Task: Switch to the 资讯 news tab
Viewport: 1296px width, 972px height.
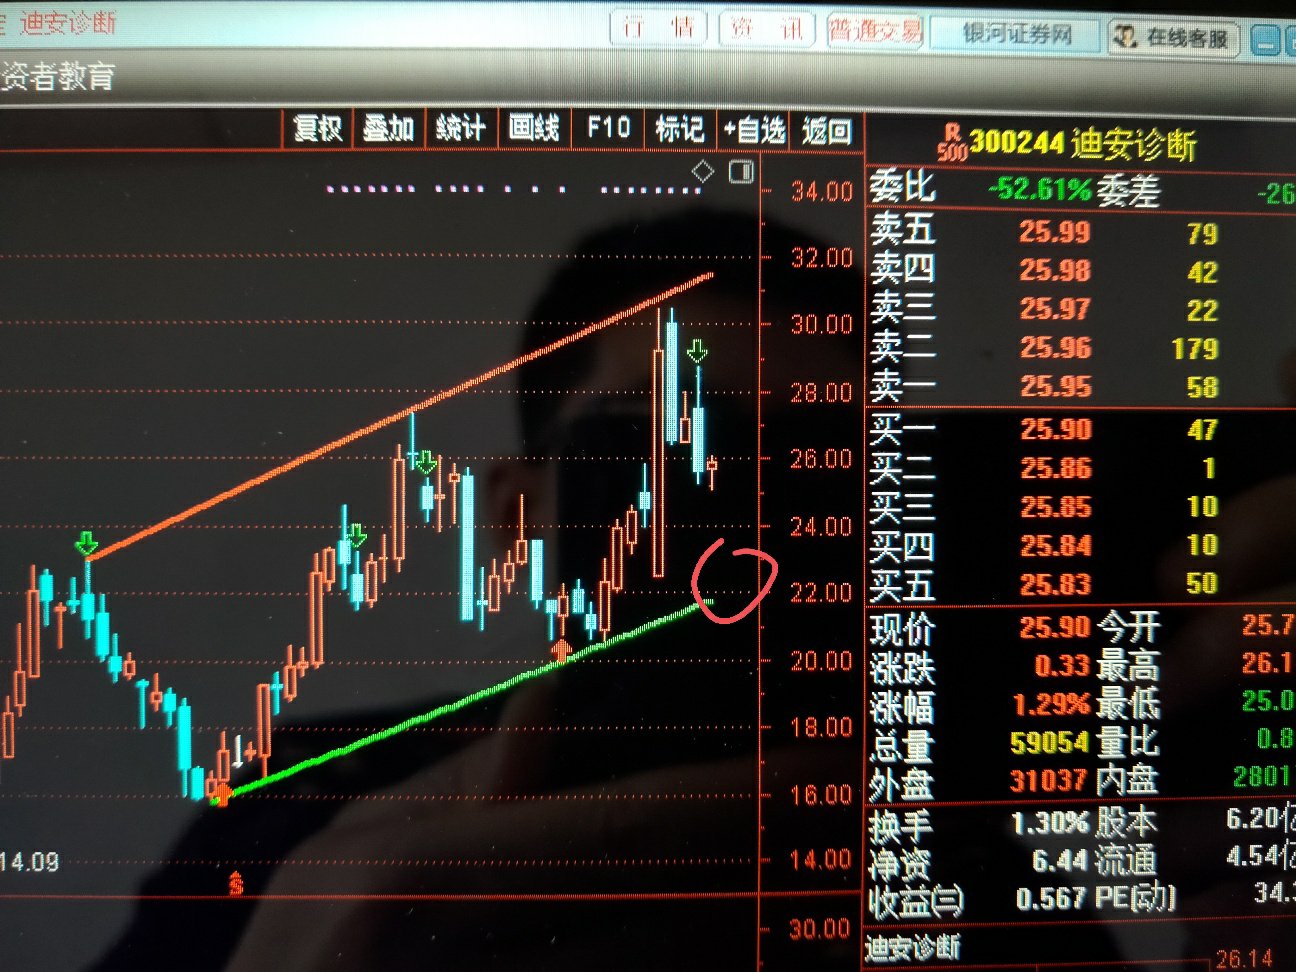Action: click(767, 28)
